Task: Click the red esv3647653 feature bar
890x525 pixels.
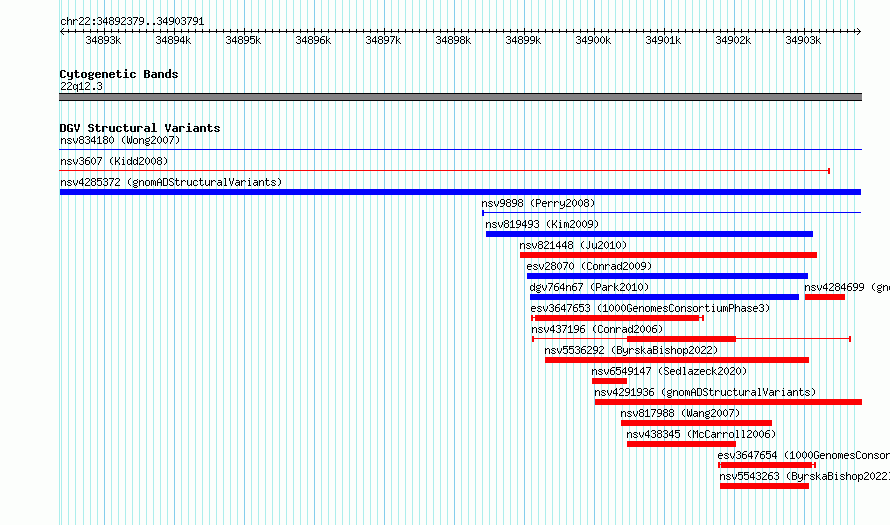Action: pyautogui.click(x=618, y=318)
